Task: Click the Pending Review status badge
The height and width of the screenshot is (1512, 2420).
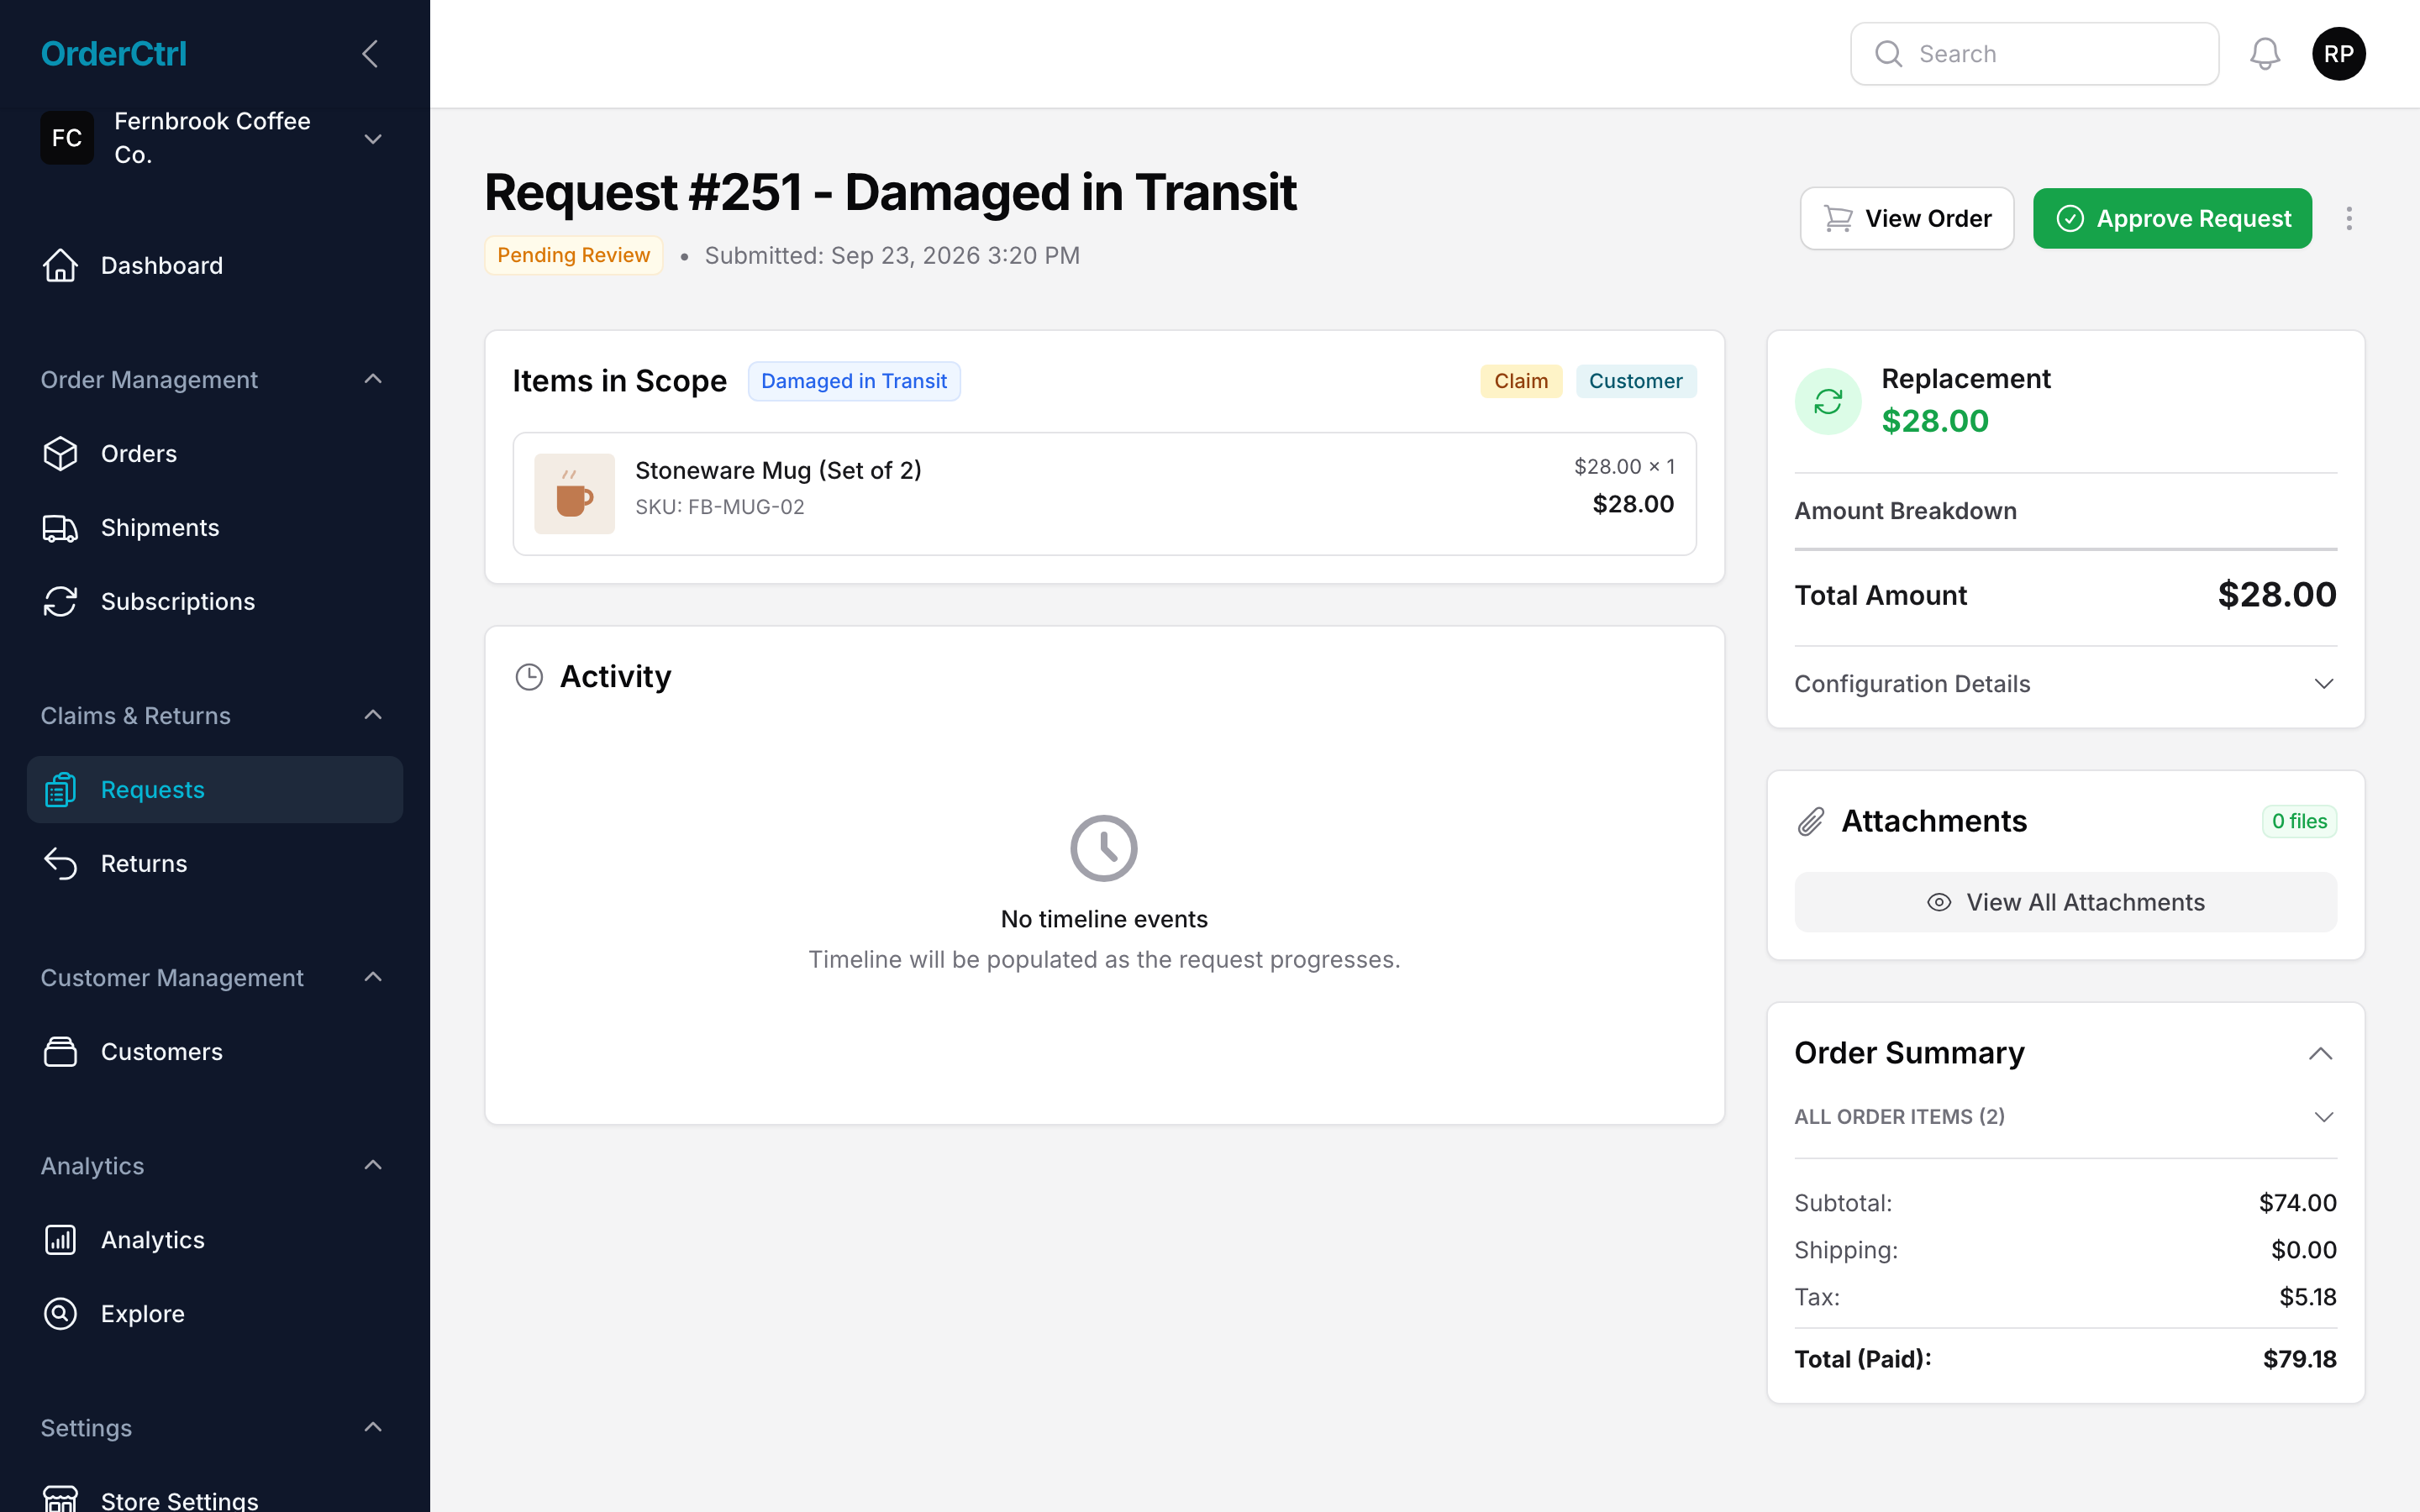Action: pyautogui.click(x=573, y=255)
